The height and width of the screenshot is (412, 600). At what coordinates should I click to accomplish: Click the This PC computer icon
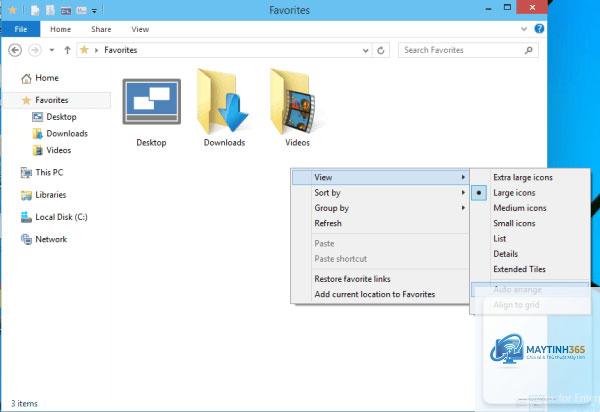point(26,173)
